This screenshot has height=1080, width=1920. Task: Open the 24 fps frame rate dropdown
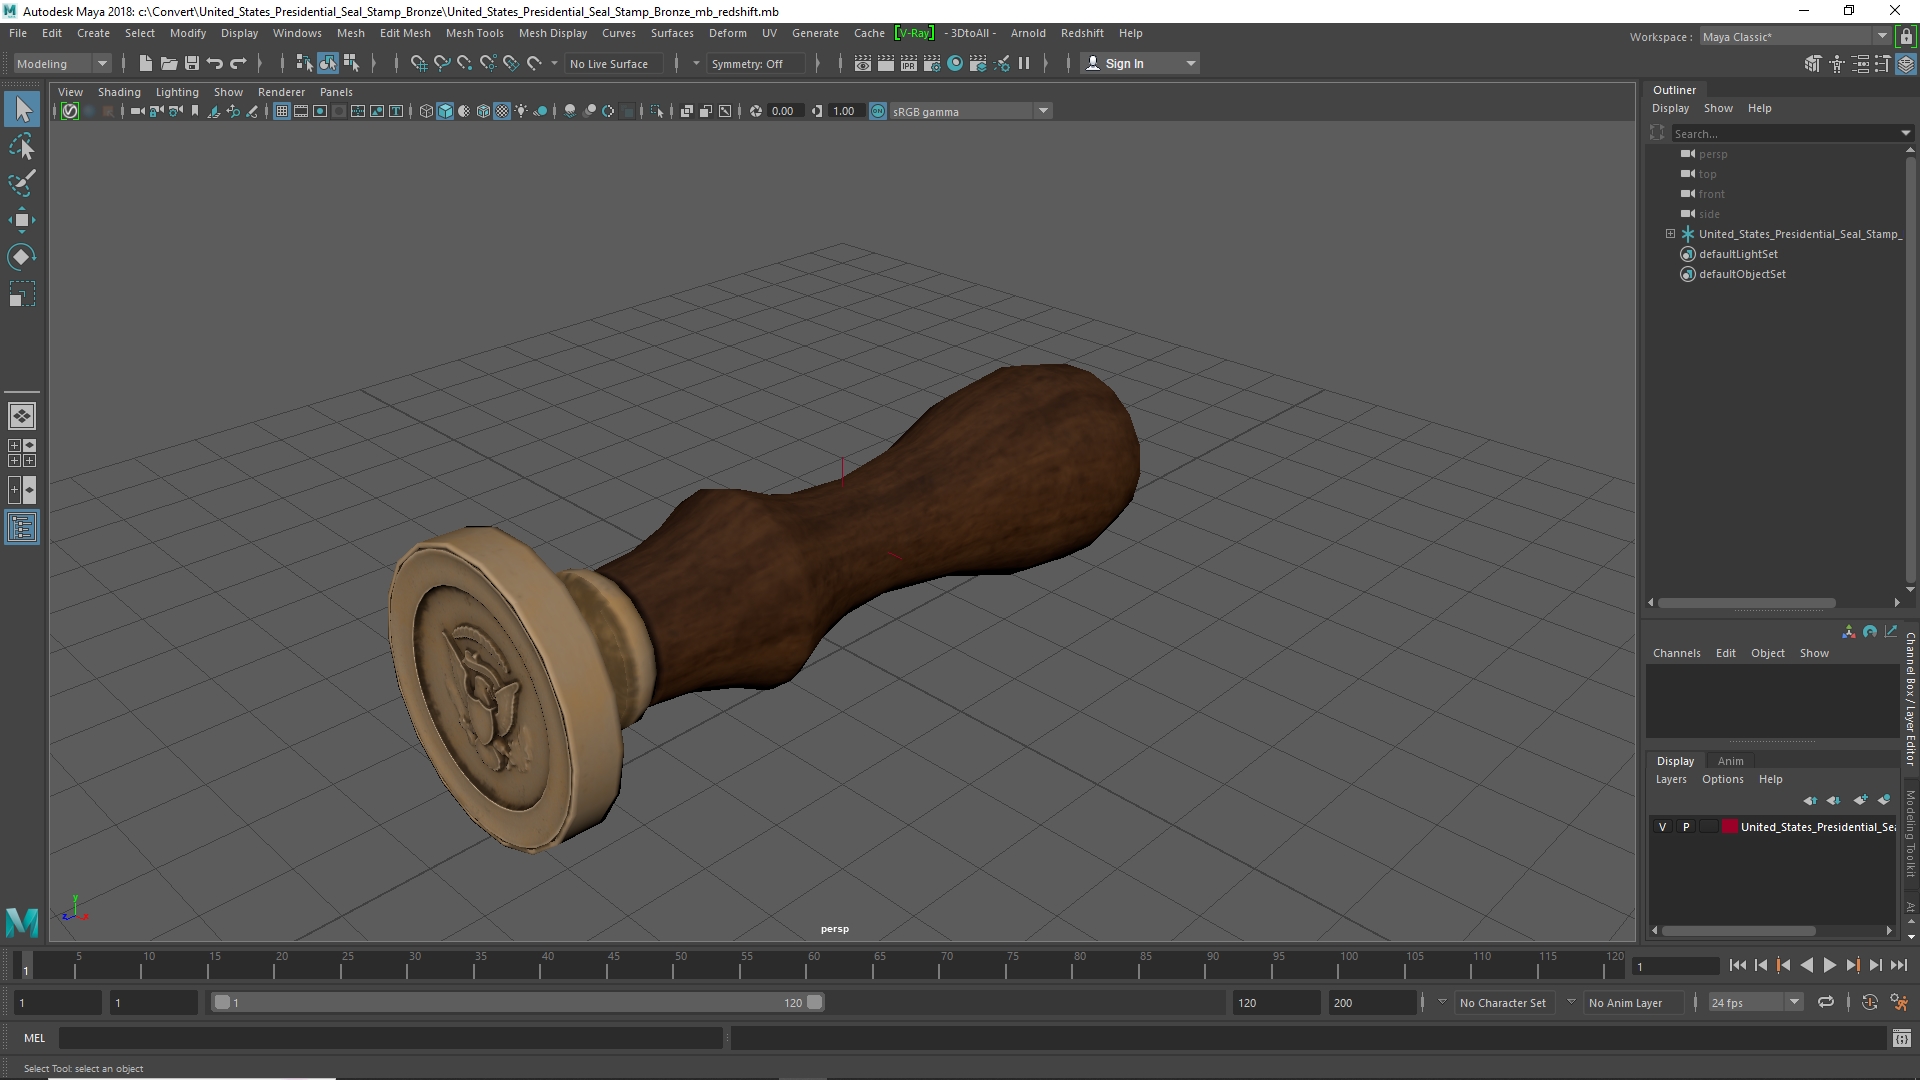1755,1002
